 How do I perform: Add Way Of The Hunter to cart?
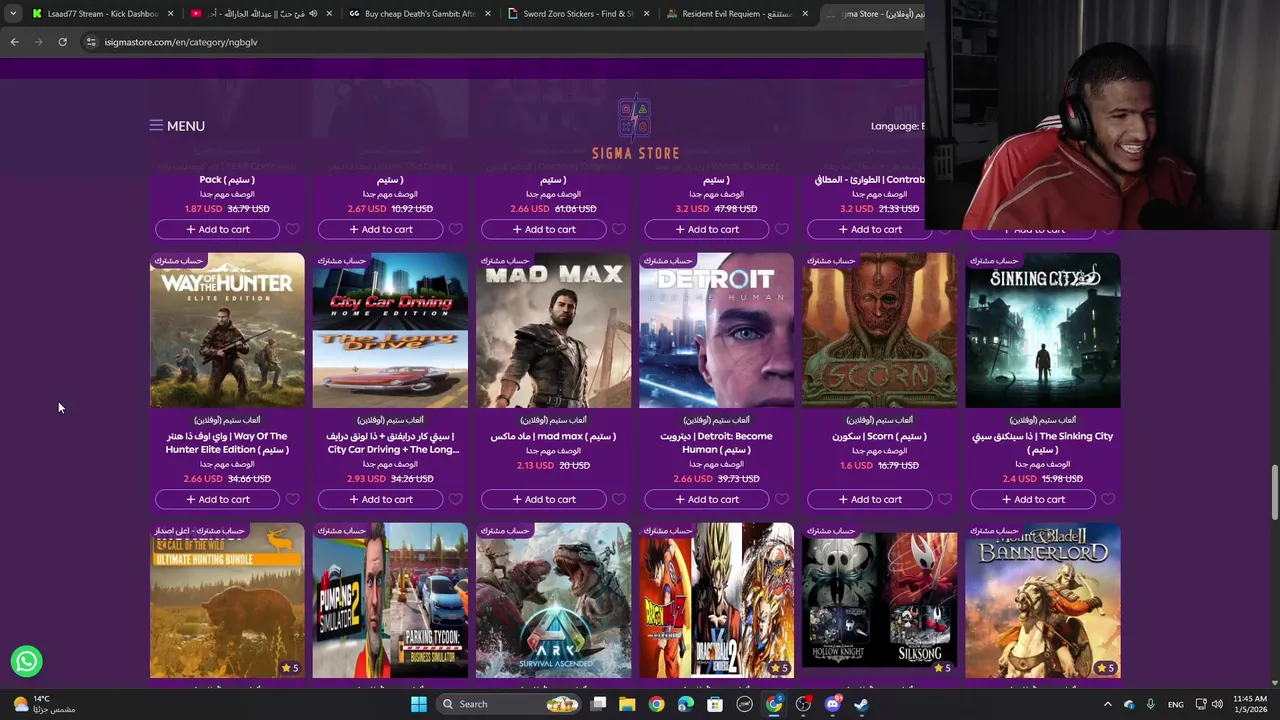tap(217, 499)
